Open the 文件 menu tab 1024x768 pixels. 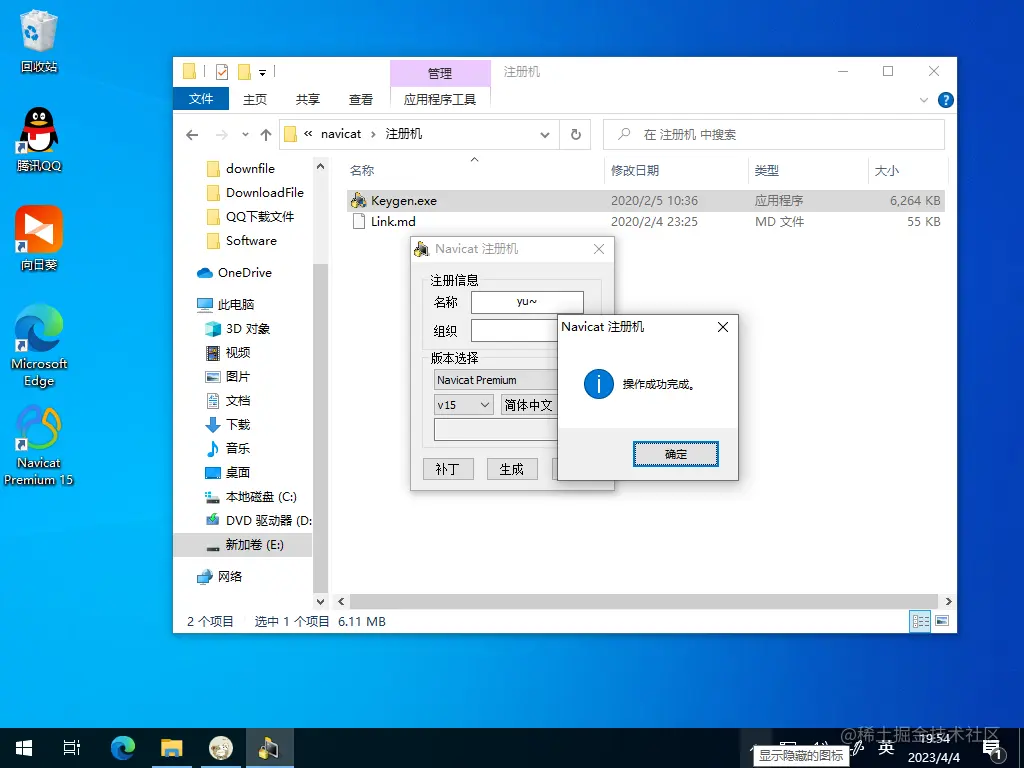(201, 99)
